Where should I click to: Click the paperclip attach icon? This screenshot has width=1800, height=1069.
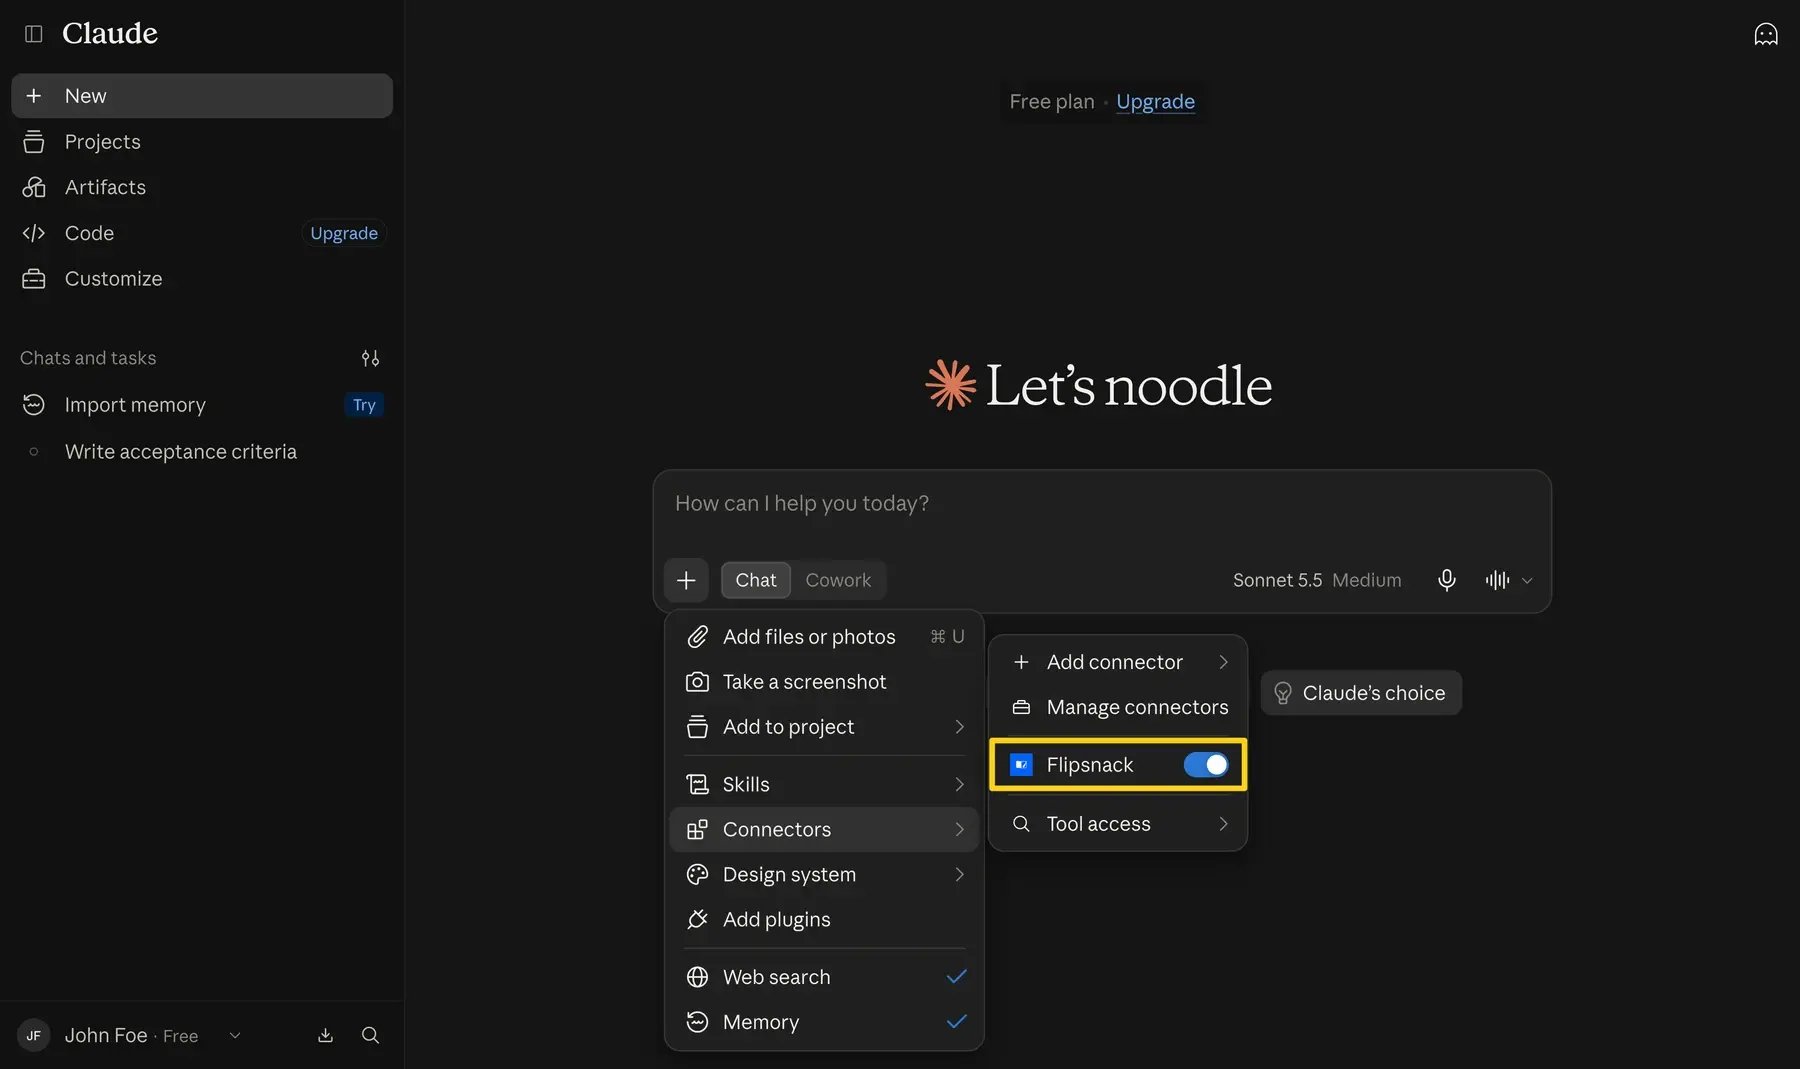(697, 637)
